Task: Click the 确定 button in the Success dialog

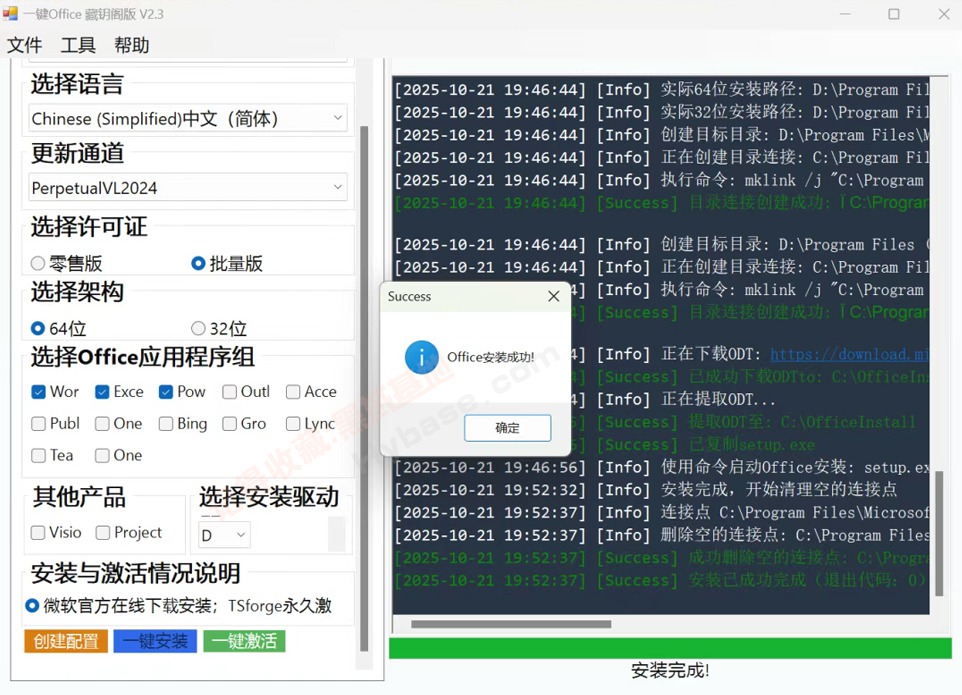Action: coord(507,427)
